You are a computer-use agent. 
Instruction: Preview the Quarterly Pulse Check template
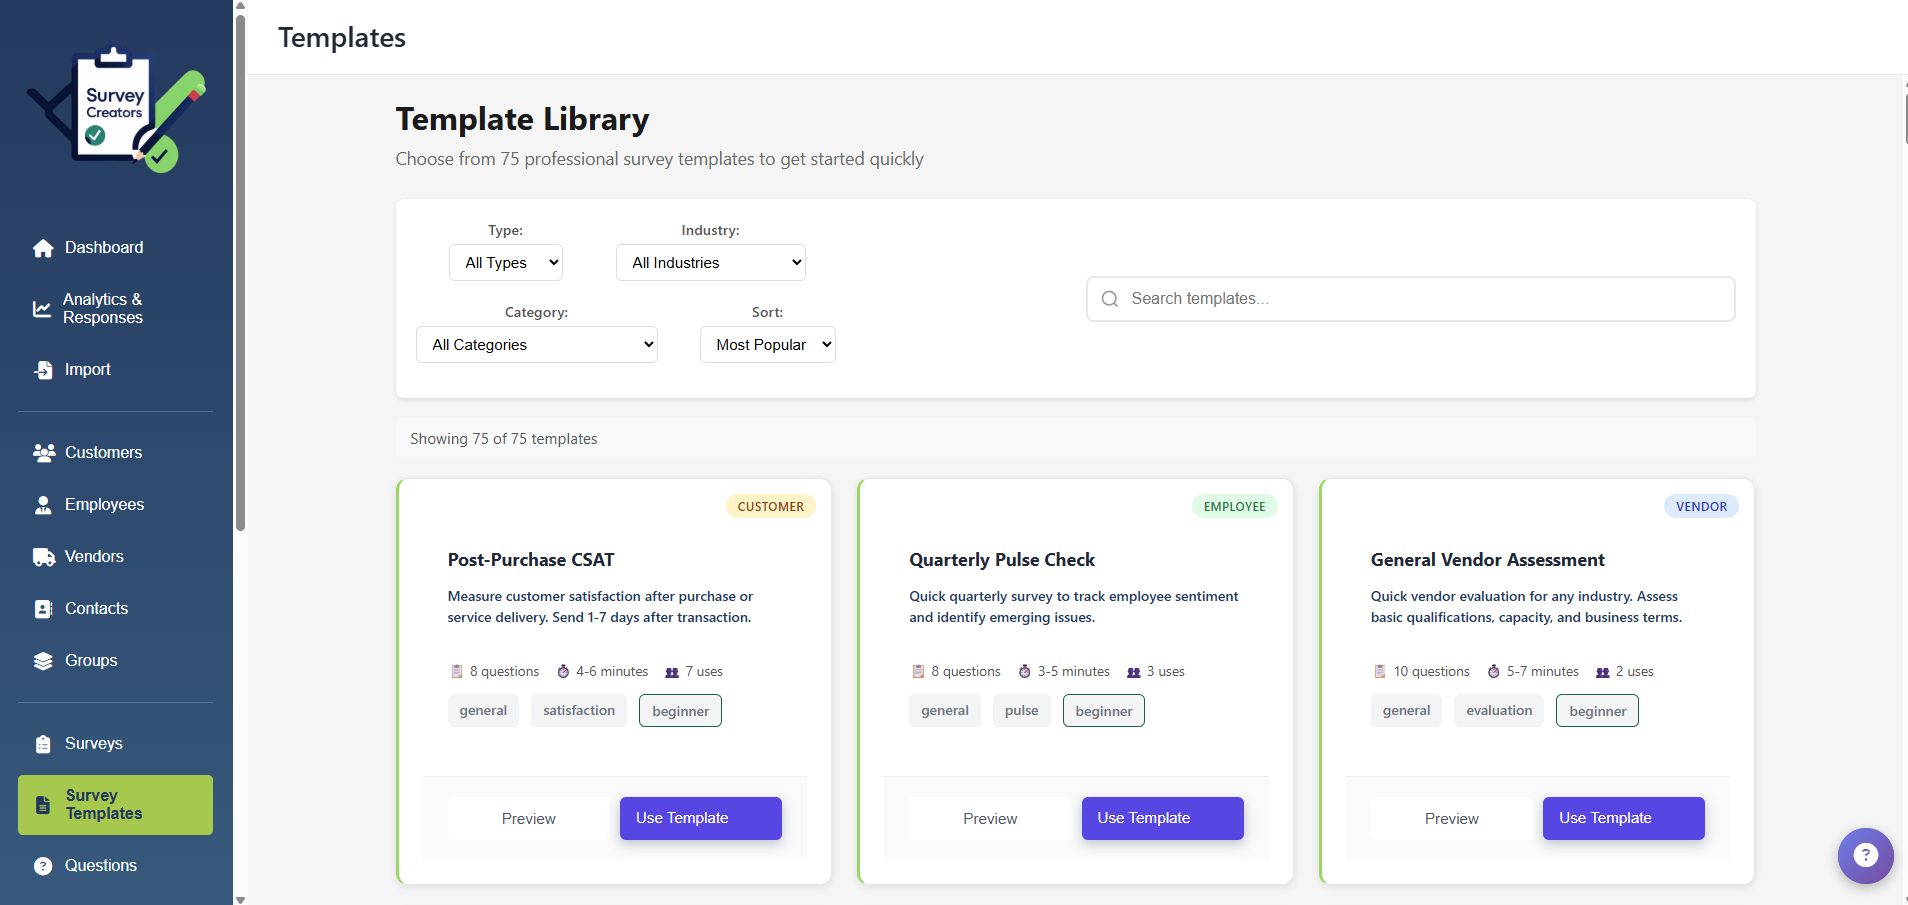coord(989,818)
